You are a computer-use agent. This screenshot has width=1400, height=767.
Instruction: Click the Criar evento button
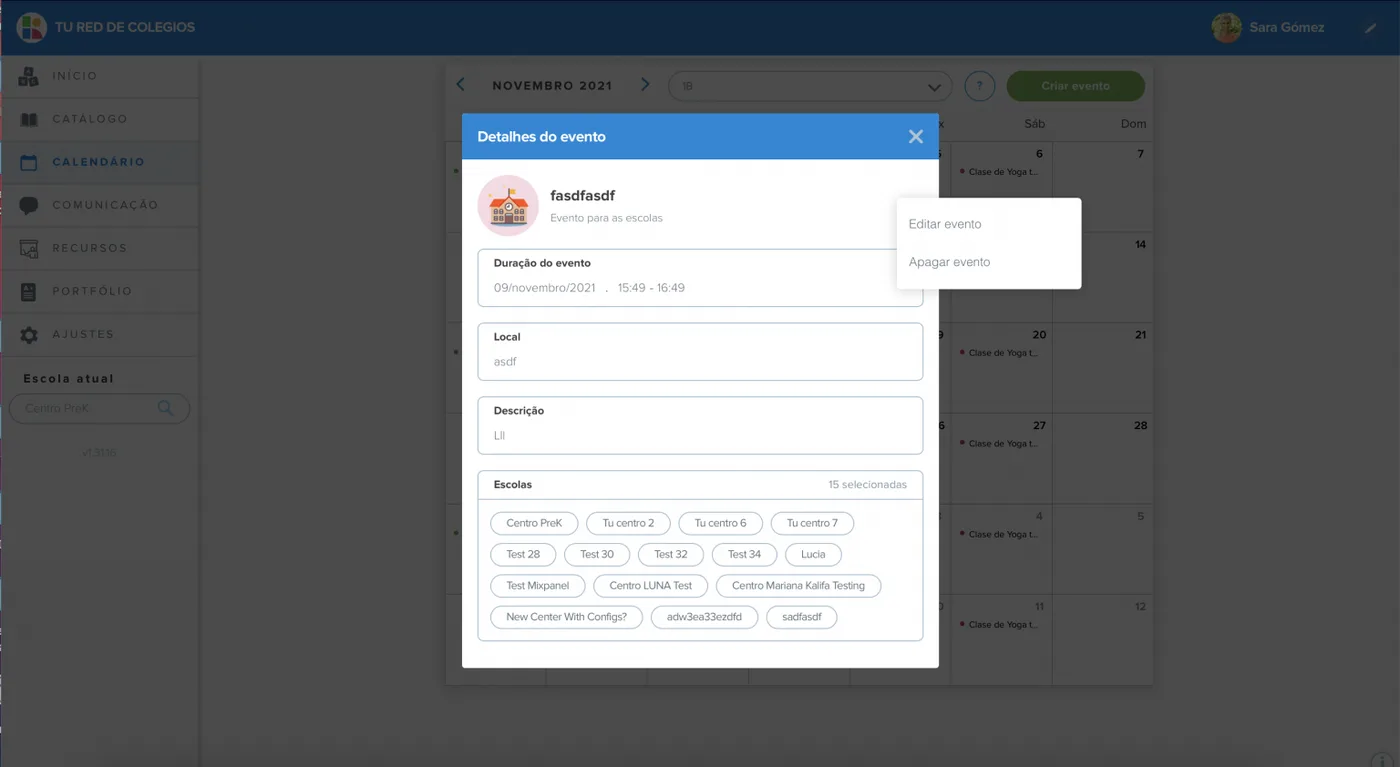1075,86
